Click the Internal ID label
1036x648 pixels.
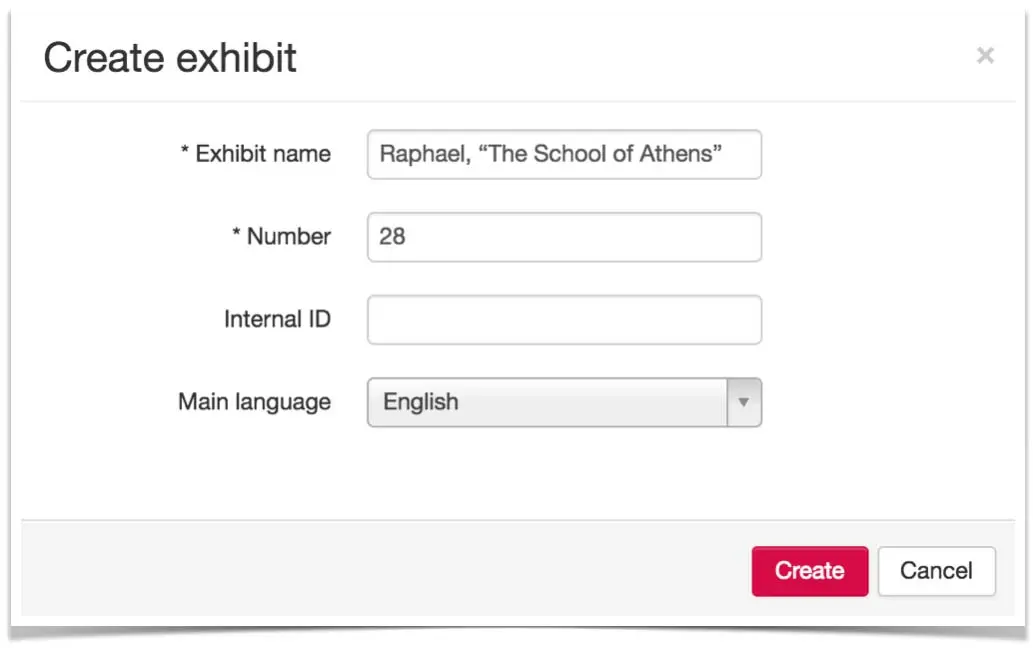tap(277, 320)
